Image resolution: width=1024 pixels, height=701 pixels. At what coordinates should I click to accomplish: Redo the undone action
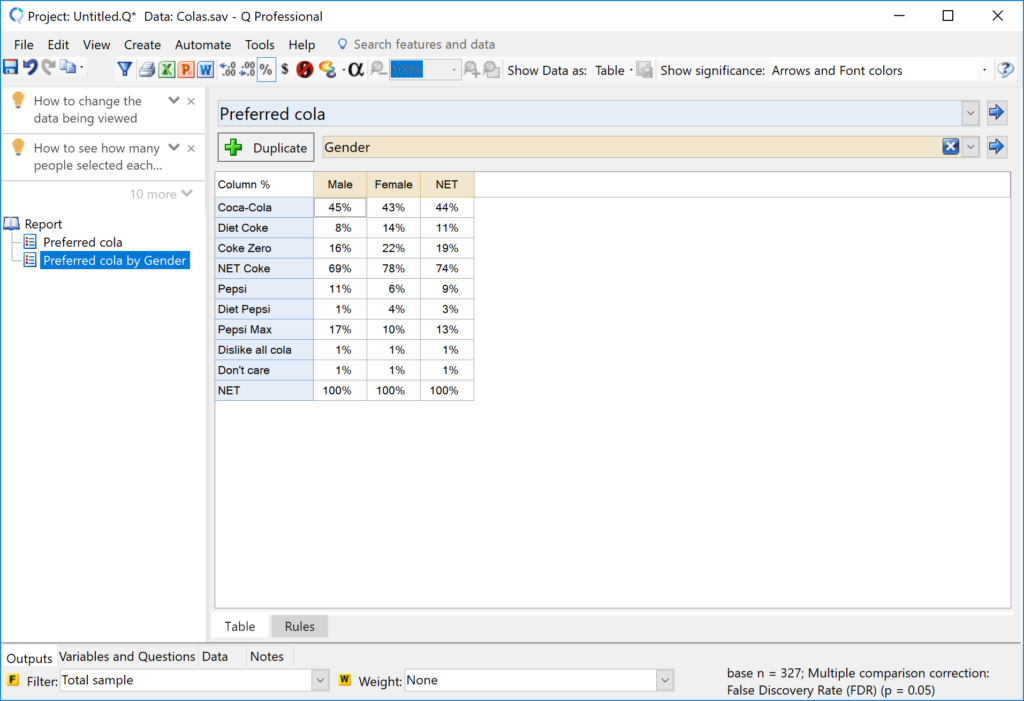pyautogui.click(x=48, y=67)
